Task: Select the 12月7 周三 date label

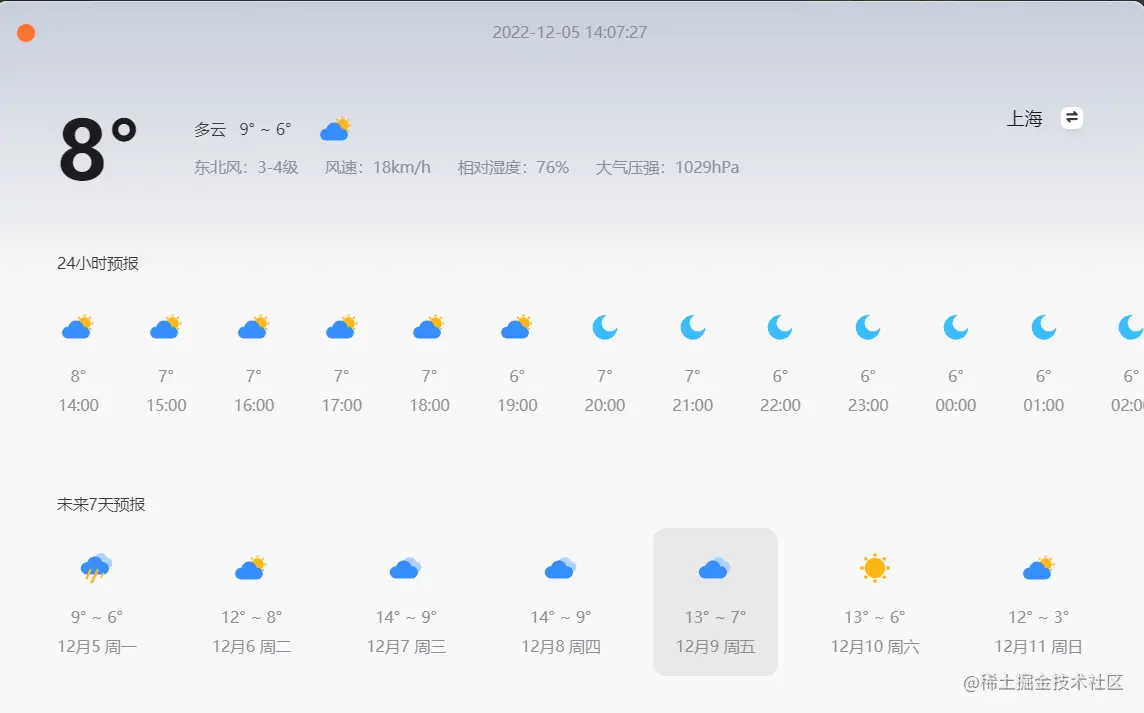Action: (x=406, y=647)
